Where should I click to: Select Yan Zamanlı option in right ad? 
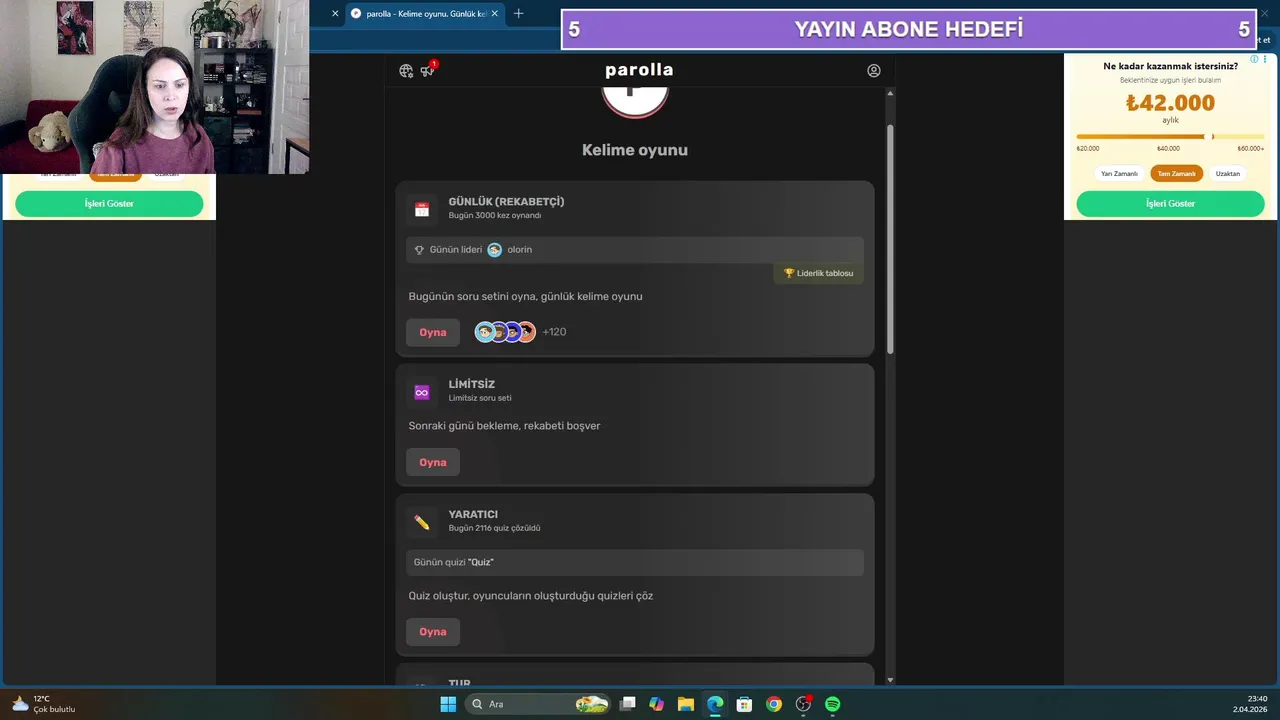pyautogui.click(x=1119, y=173)
